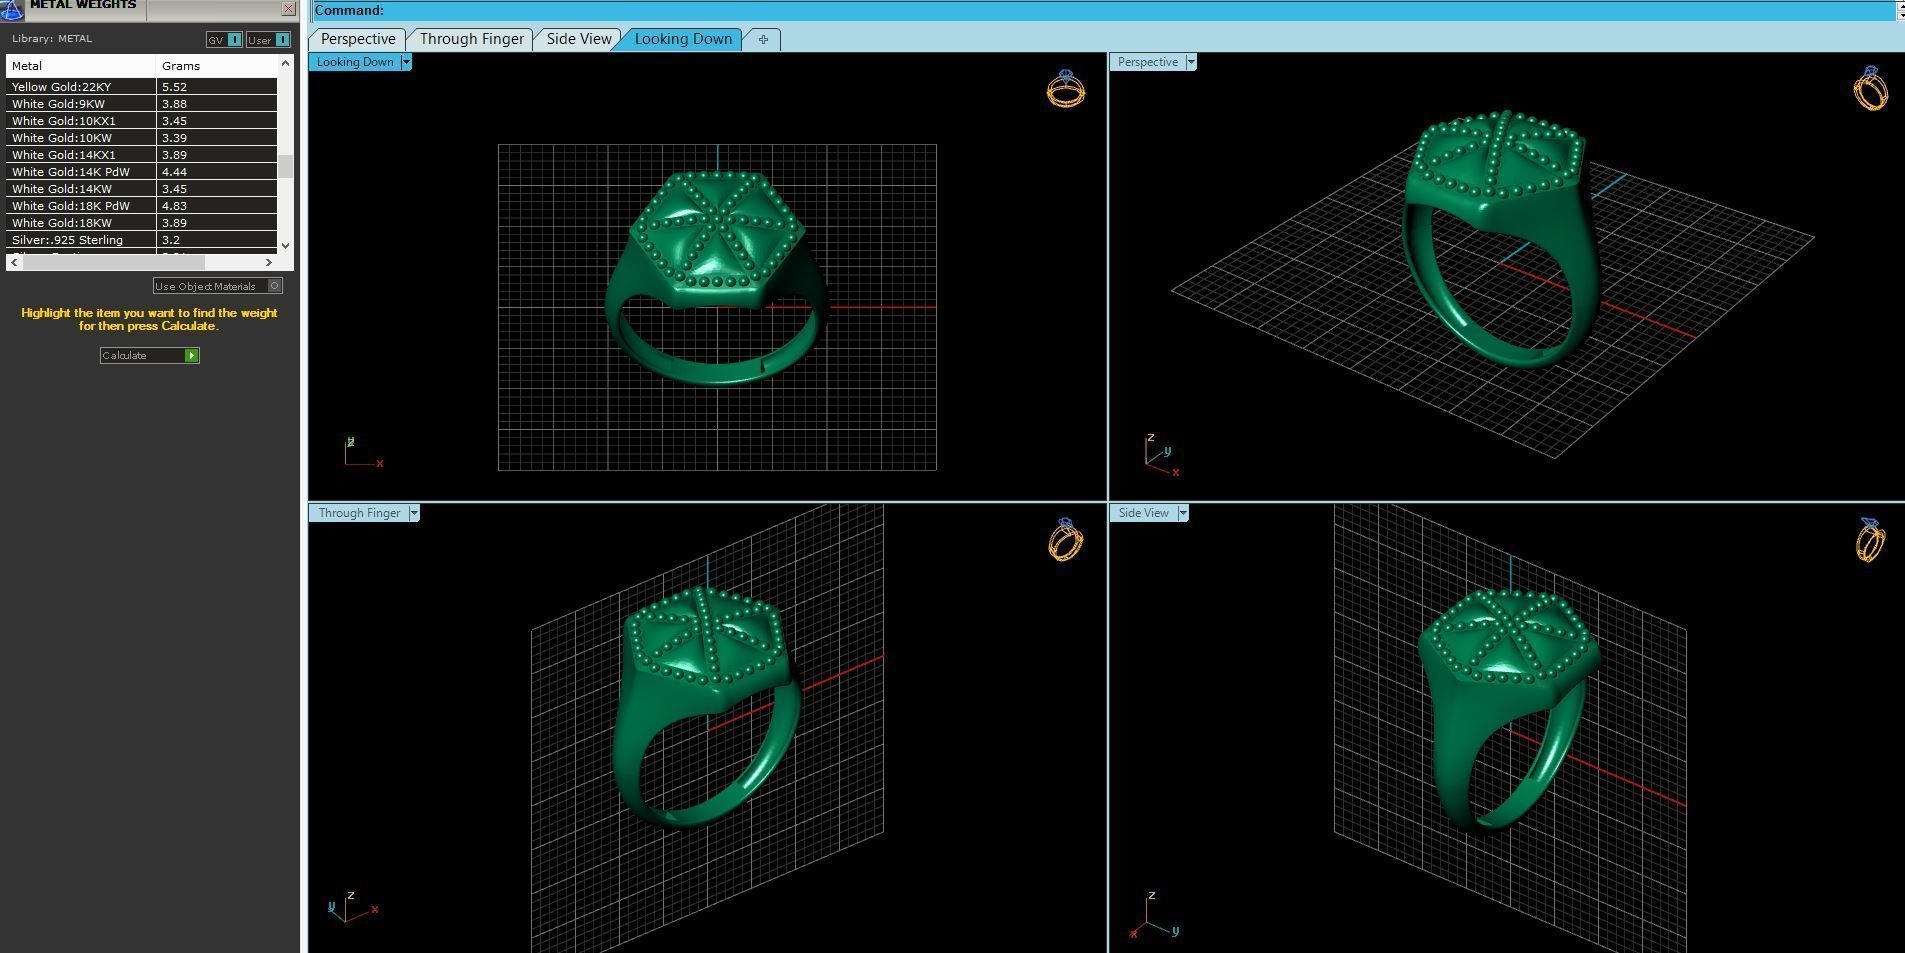Switch to the Side View tab
The width and height of the screenshot is (1905, 953).
[x=578, y=39]
